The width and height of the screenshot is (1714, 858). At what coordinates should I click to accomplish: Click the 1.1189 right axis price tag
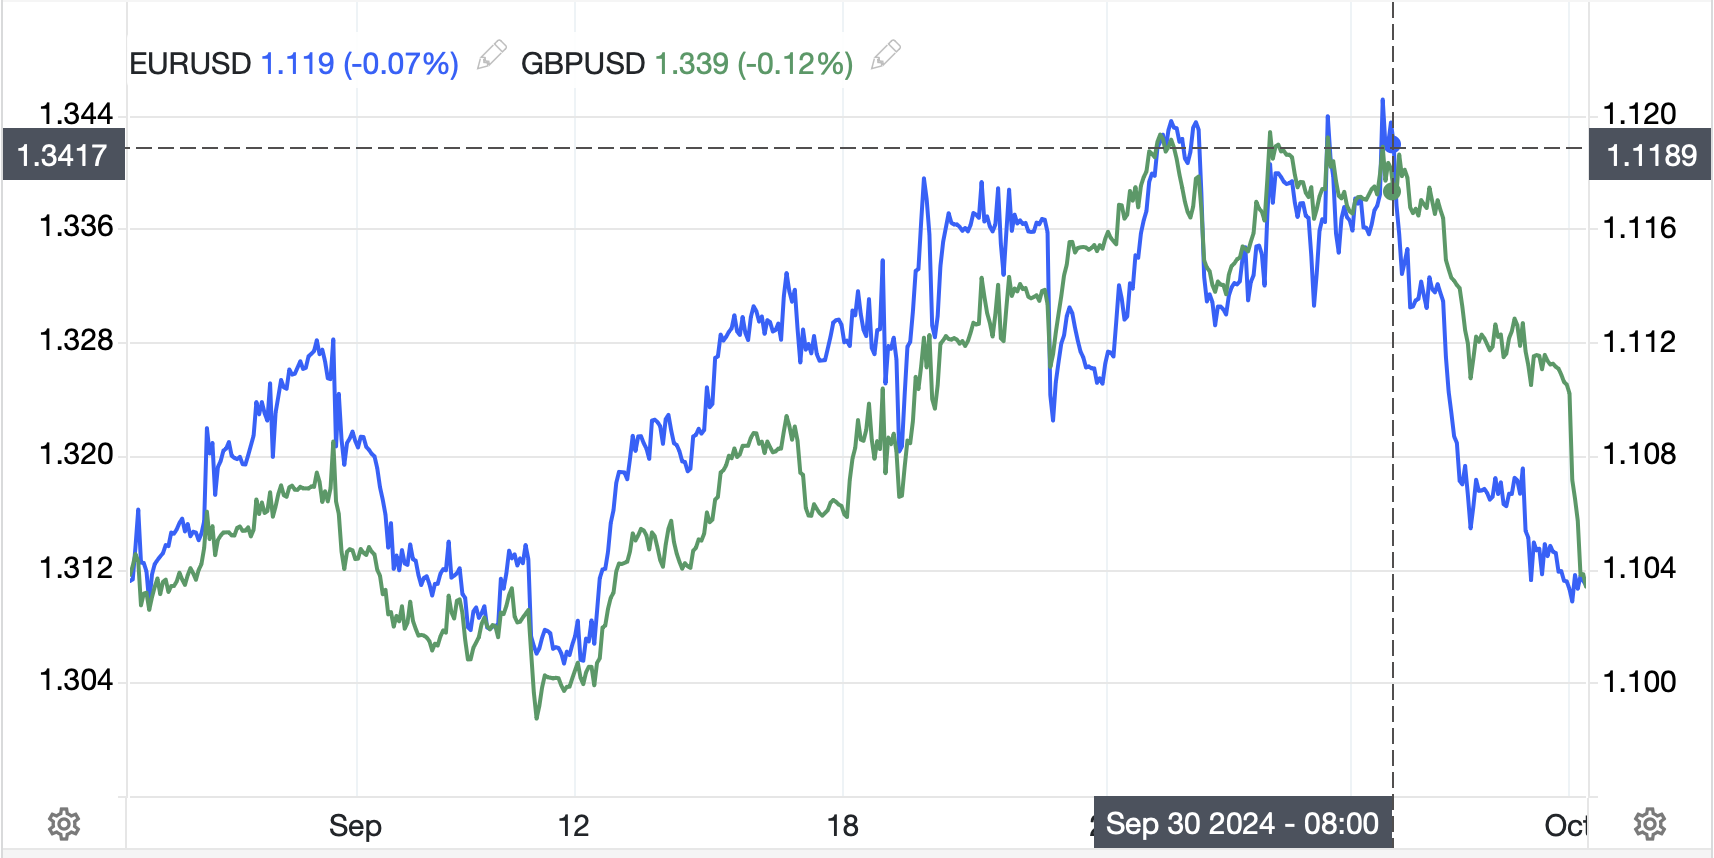[x=1651, y=155]
